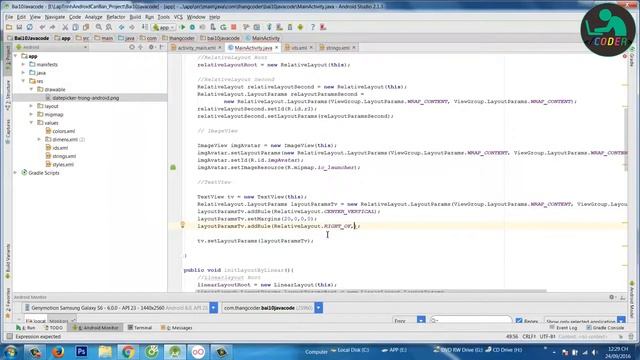Click the Windows Start button
The height and width of the screenshot is (360, 640).
(10, 351)
